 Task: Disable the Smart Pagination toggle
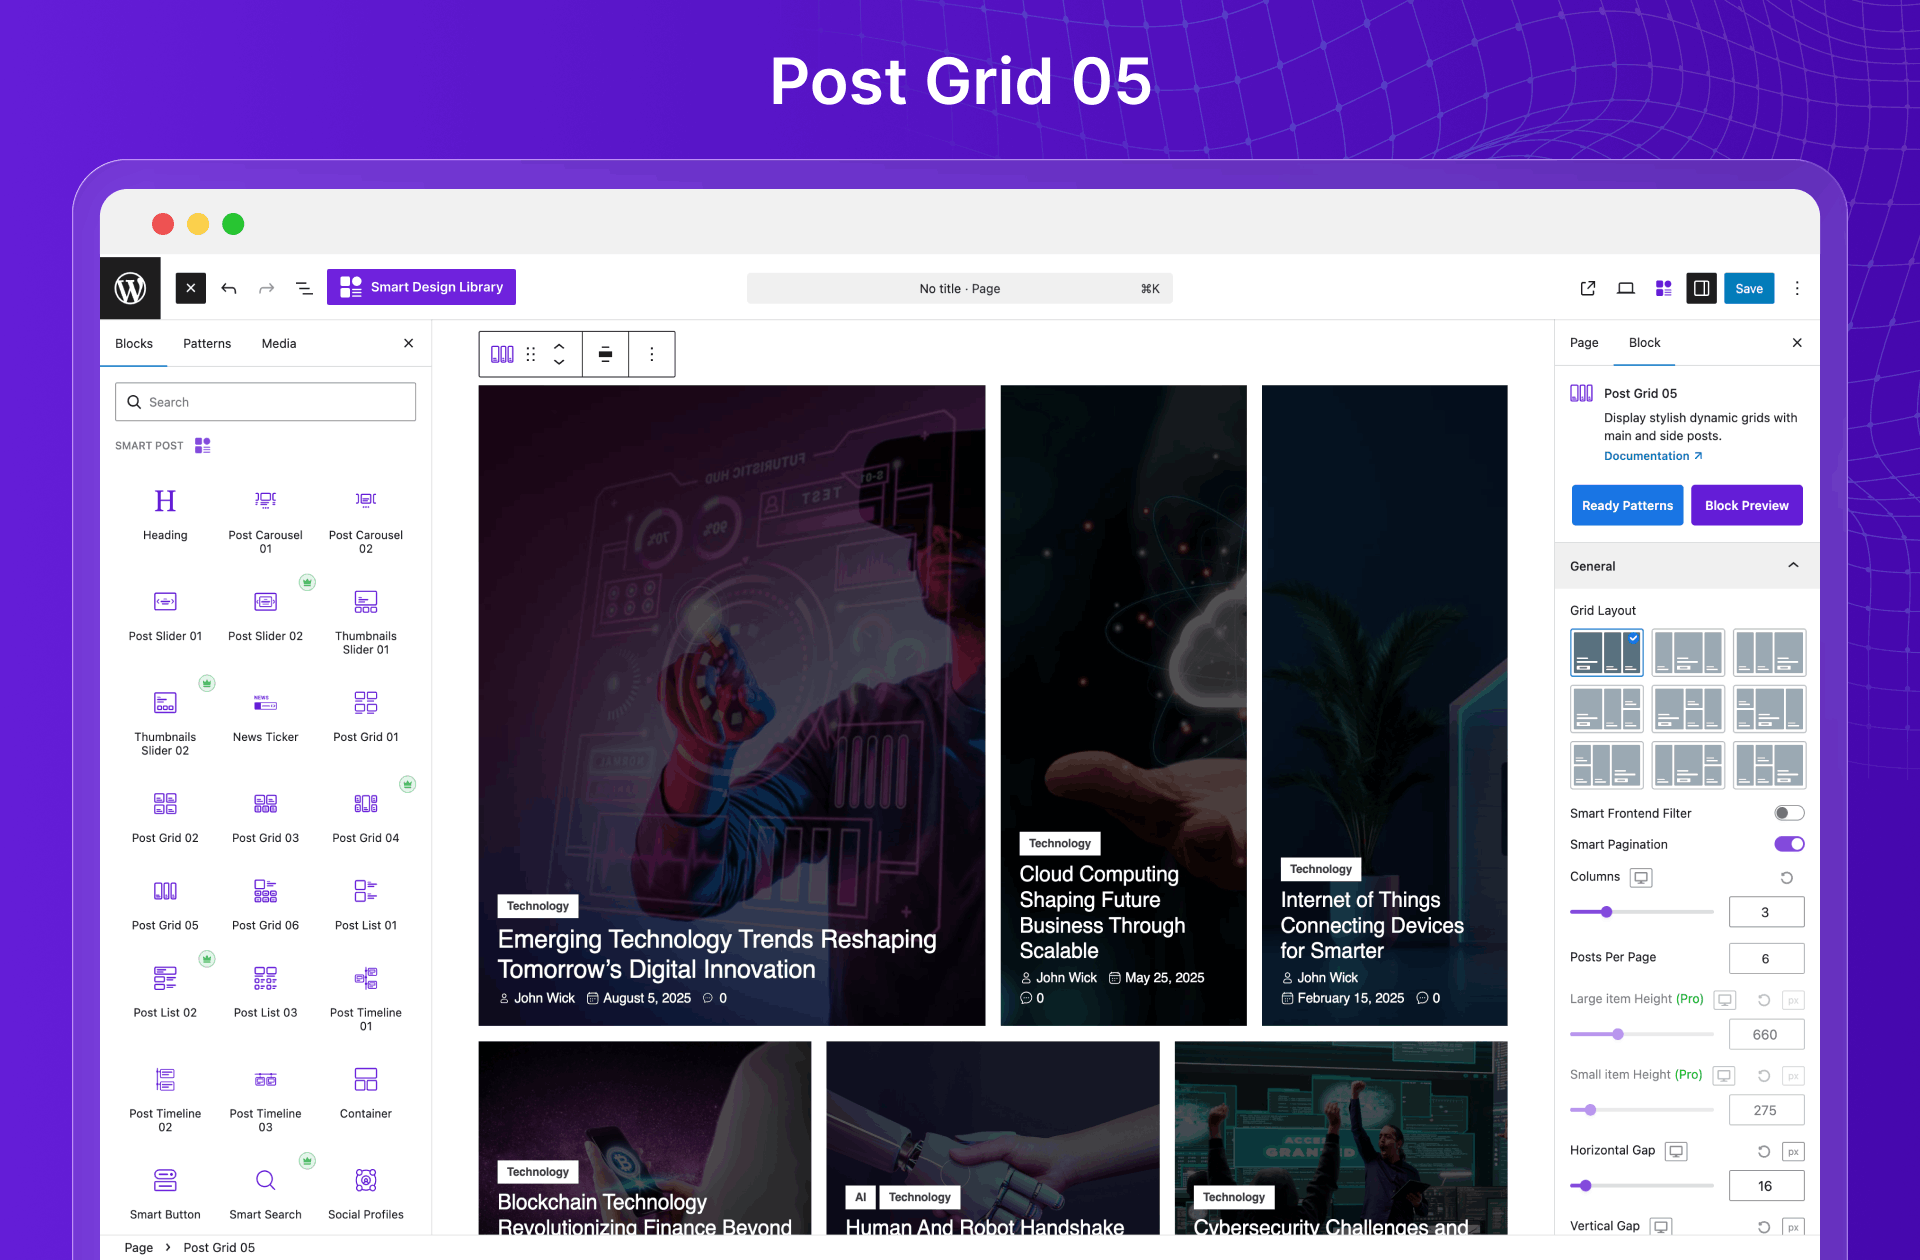tap(1788, 844)
